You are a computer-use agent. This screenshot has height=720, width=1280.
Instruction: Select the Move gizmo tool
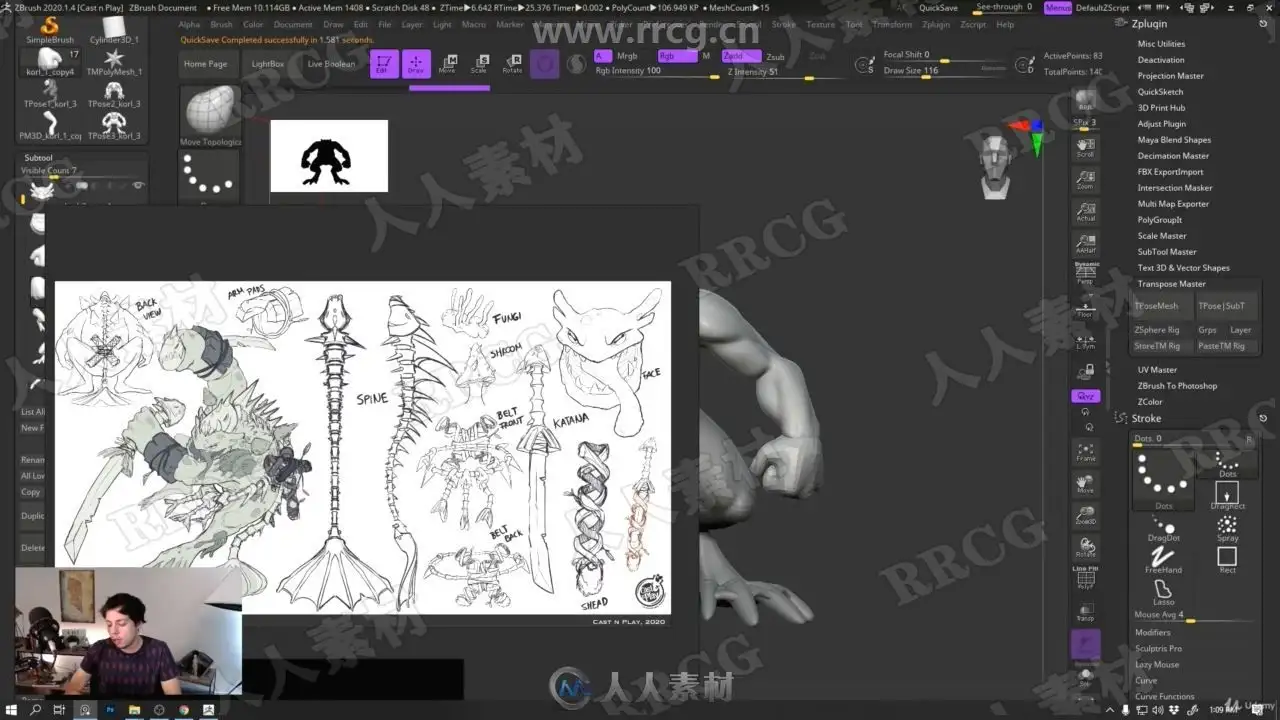[447, 64]
